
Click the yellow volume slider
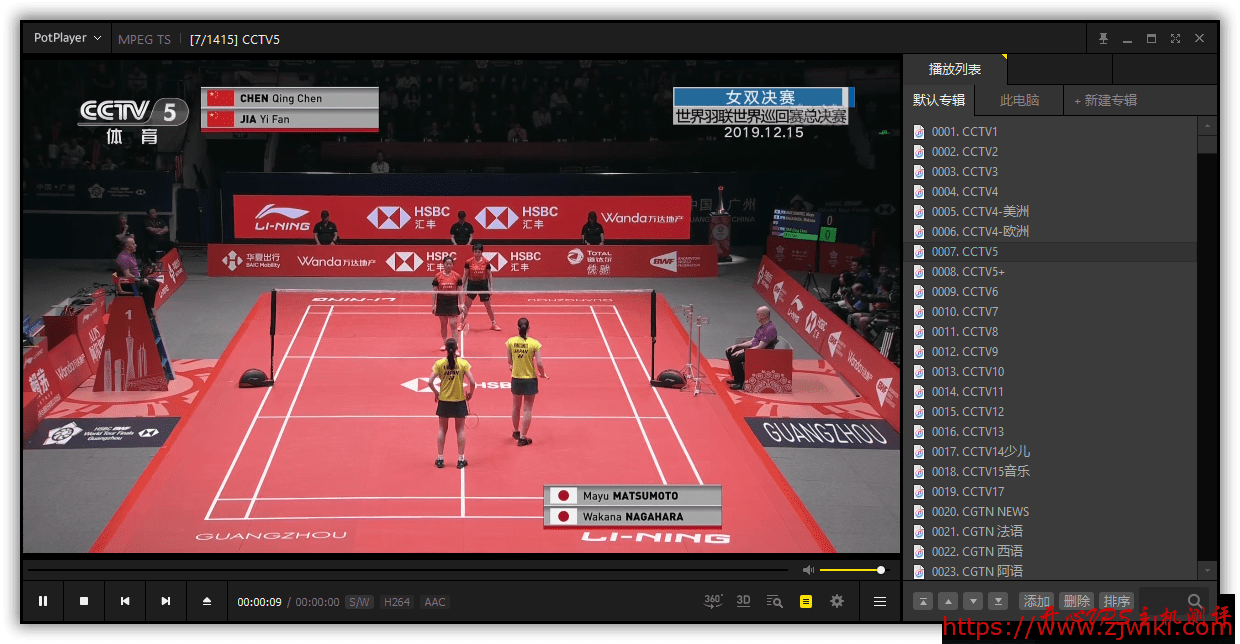tap(850, 570)
